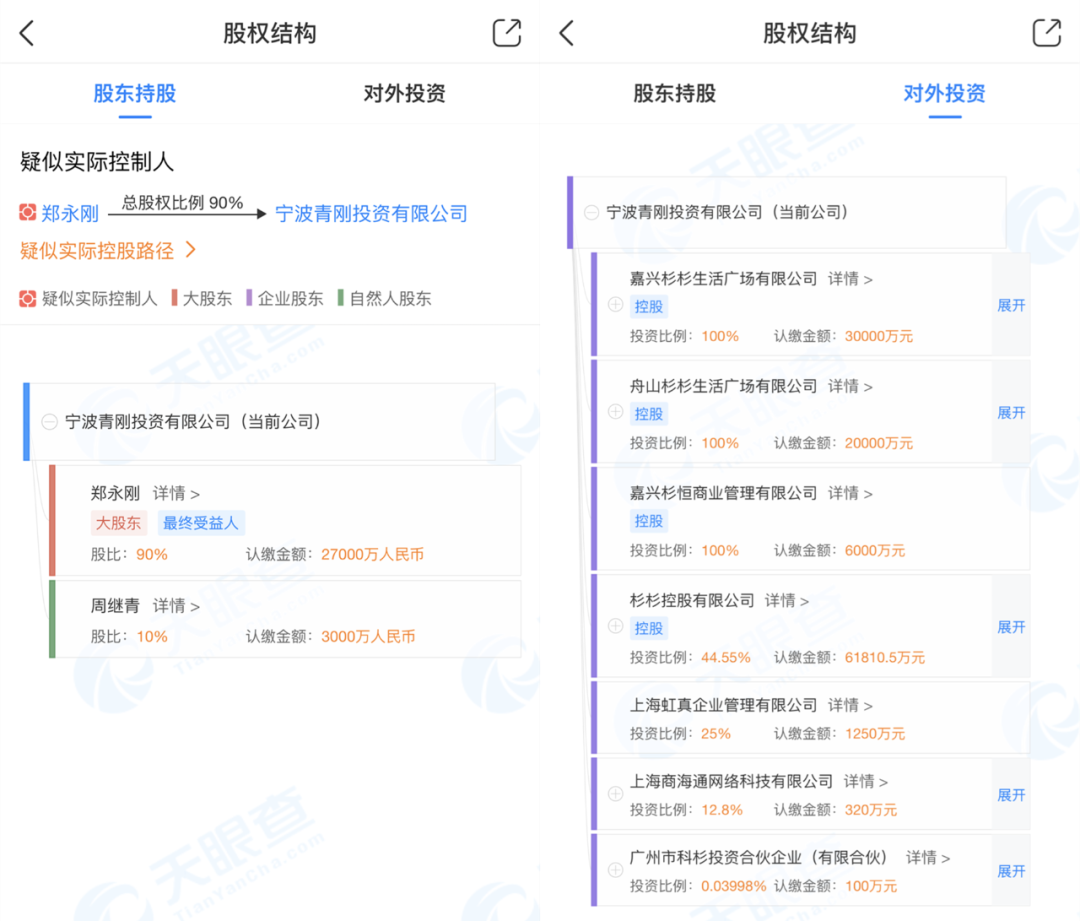Select 自然人股东 legend entry
Viewport: 1080px width, 921px height.
click(384, 298)
